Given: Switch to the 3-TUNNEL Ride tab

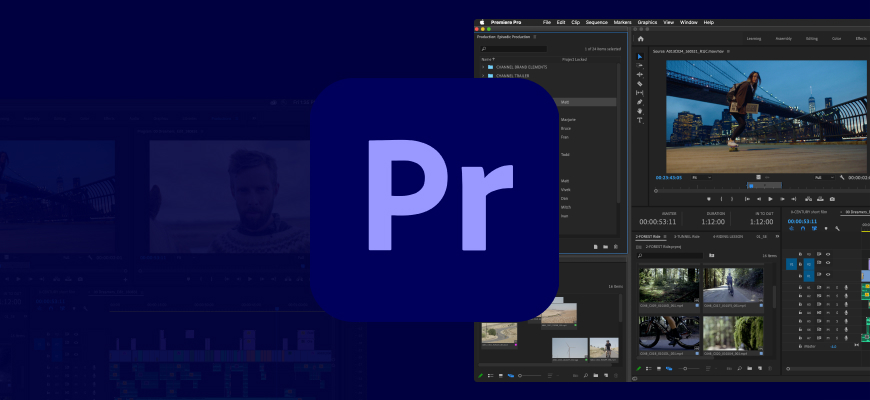Looking at the screenshot, I should (686, 236).
